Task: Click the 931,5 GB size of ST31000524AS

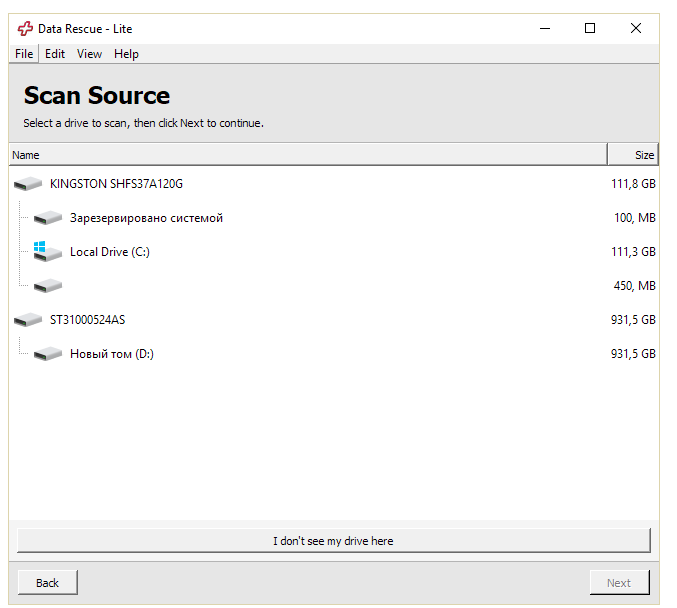Action: pyautogui.click(x=633, y=320)
